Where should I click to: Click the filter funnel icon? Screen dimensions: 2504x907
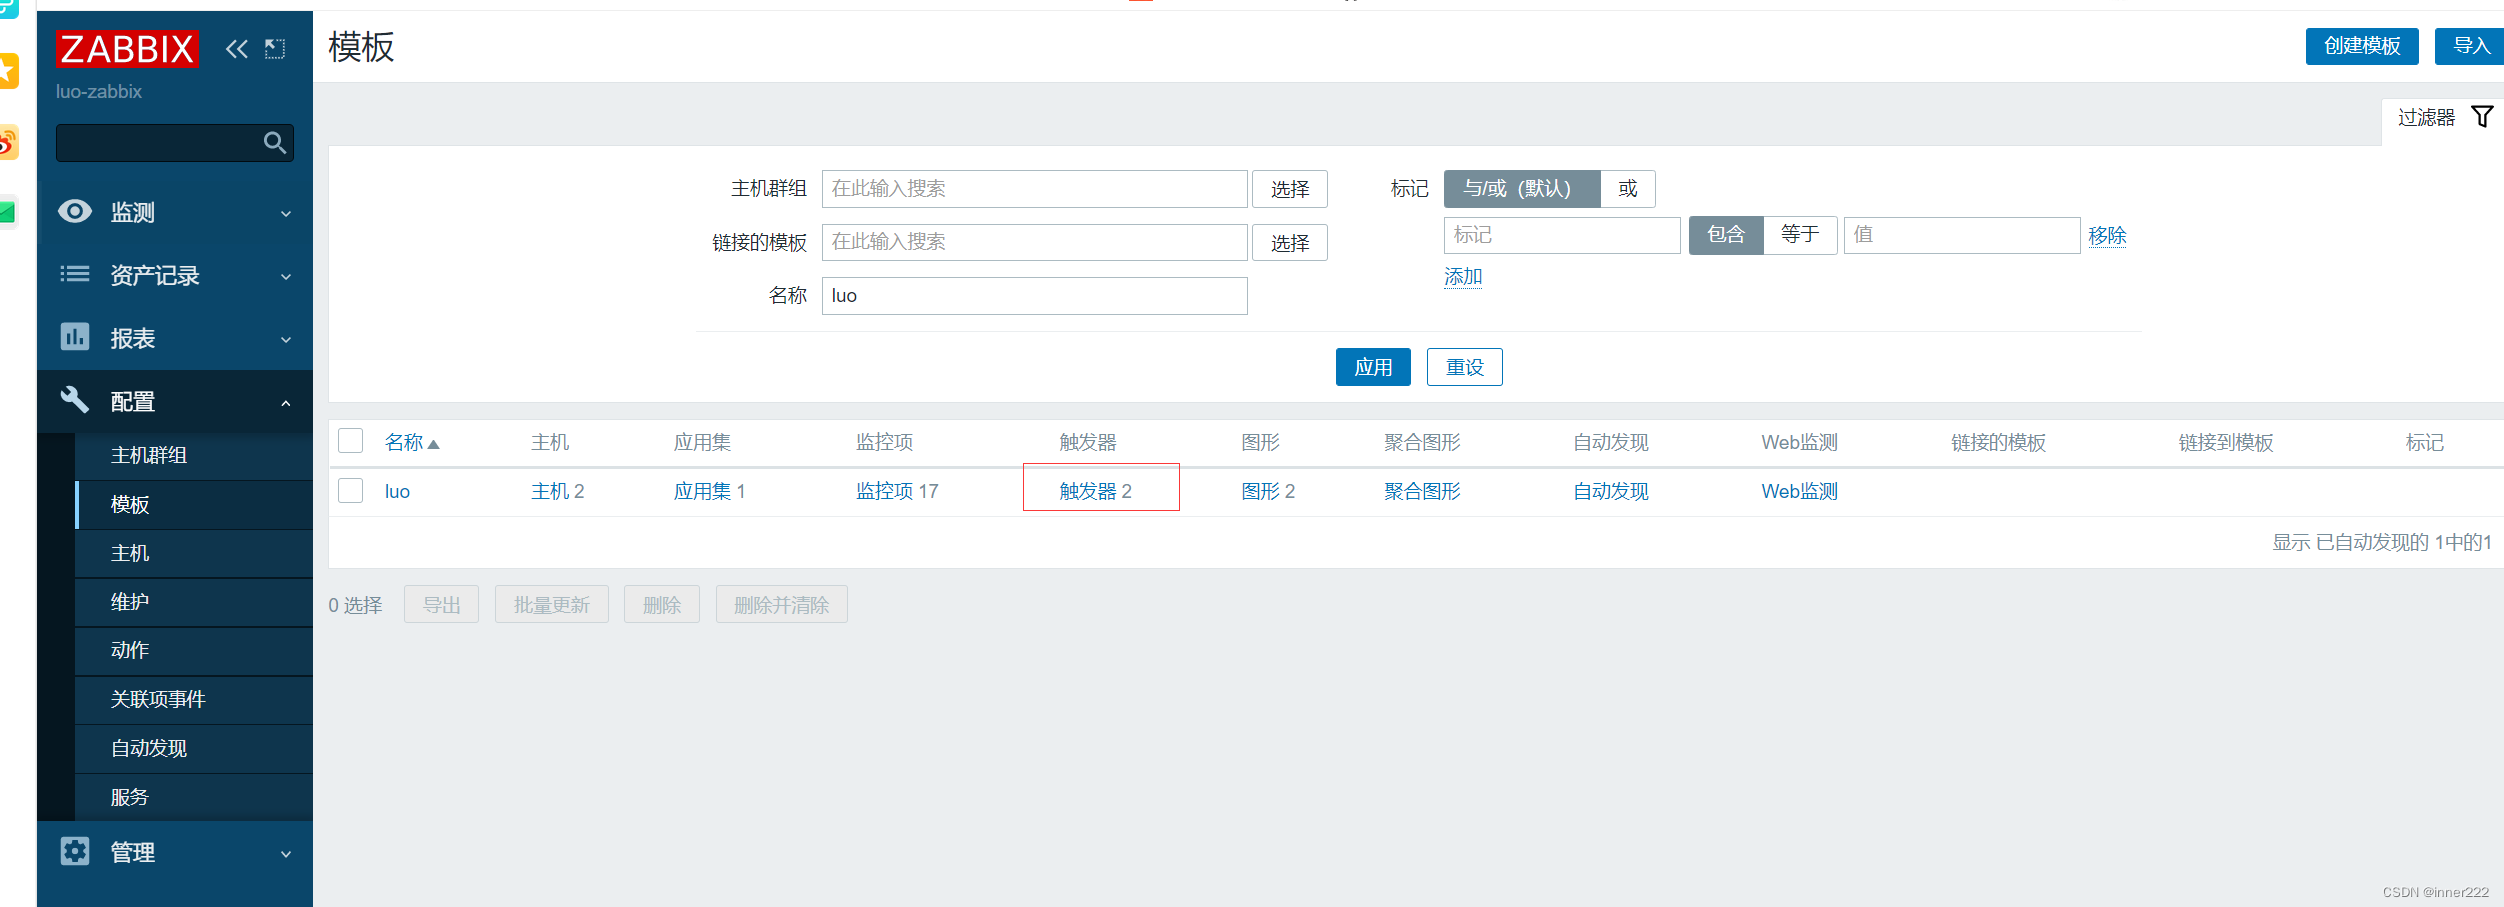2482,117
